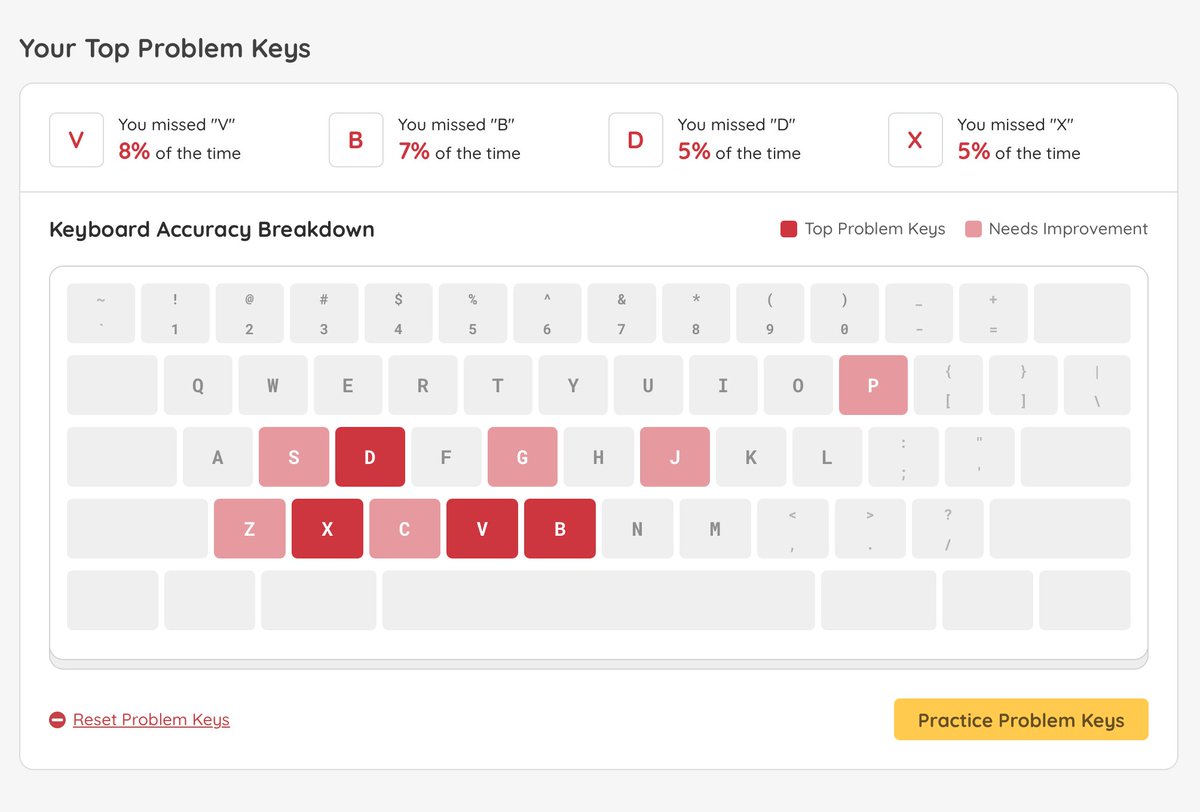Click the 3 / hash key
The height and width of the screenshot is (812, 1200).
pos(324,313)
